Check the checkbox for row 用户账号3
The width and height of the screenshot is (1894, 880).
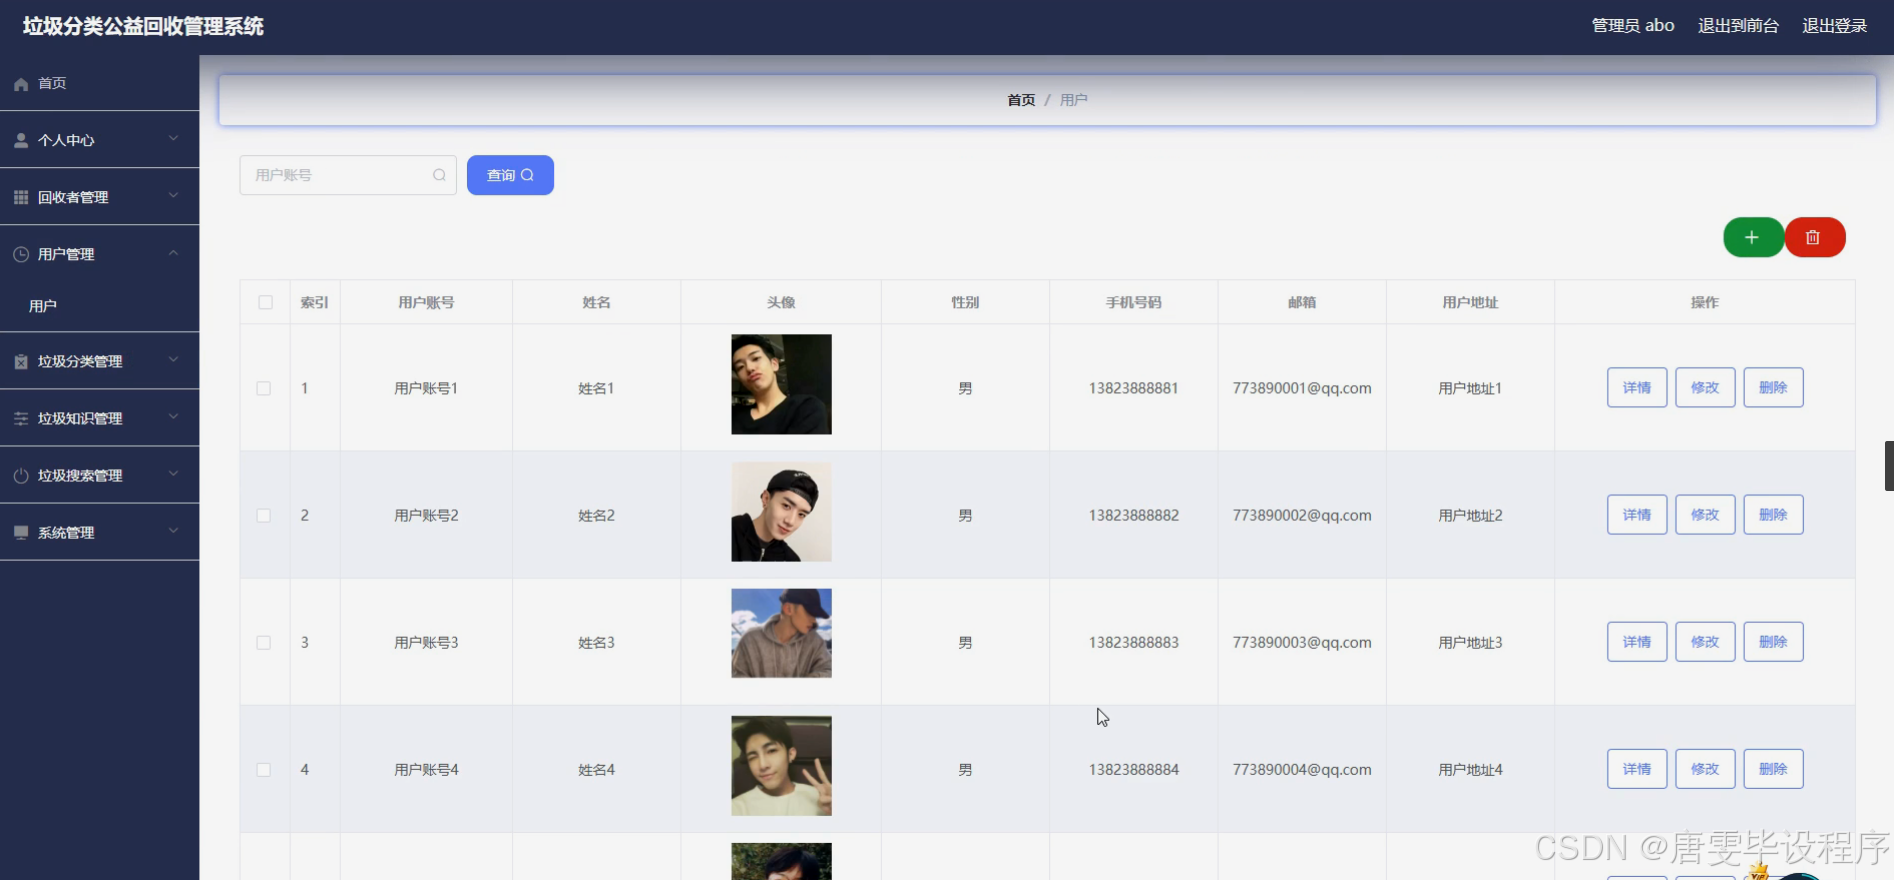[x=264, y=642]
